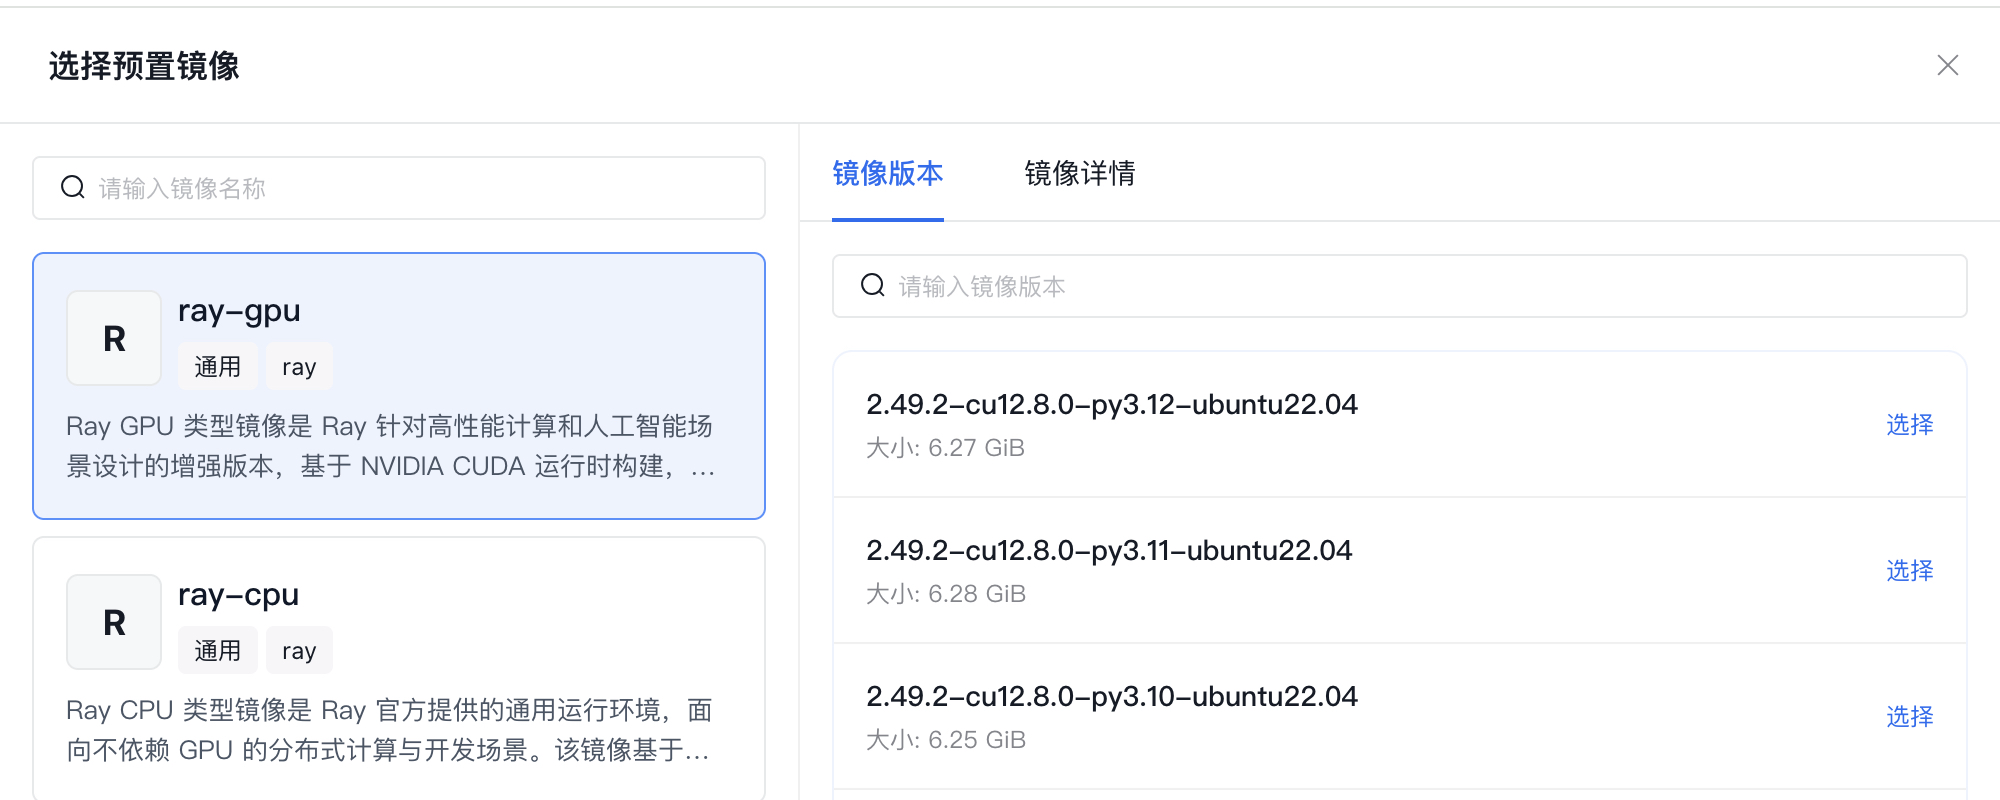Close the 选择预置镜像 dialog
Screen dimensions: 2000x800
(1947, 66)
